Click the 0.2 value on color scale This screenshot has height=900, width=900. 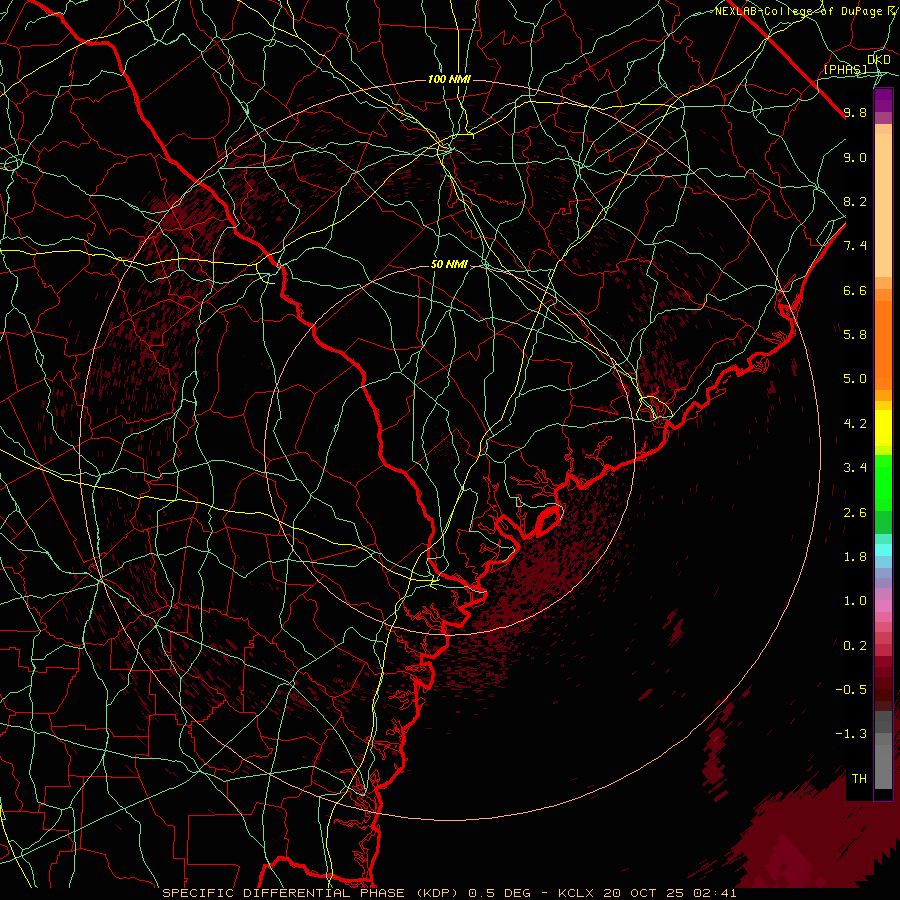[855, 646]
